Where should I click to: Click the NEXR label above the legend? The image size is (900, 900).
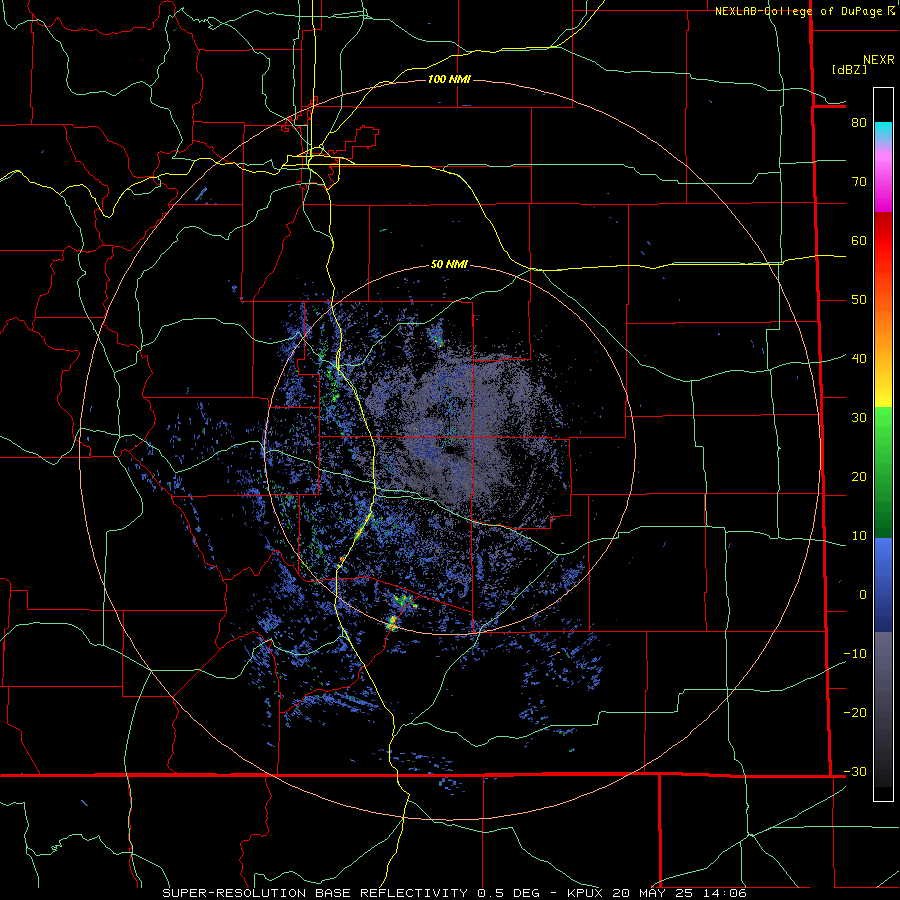(x=878, y=60)
